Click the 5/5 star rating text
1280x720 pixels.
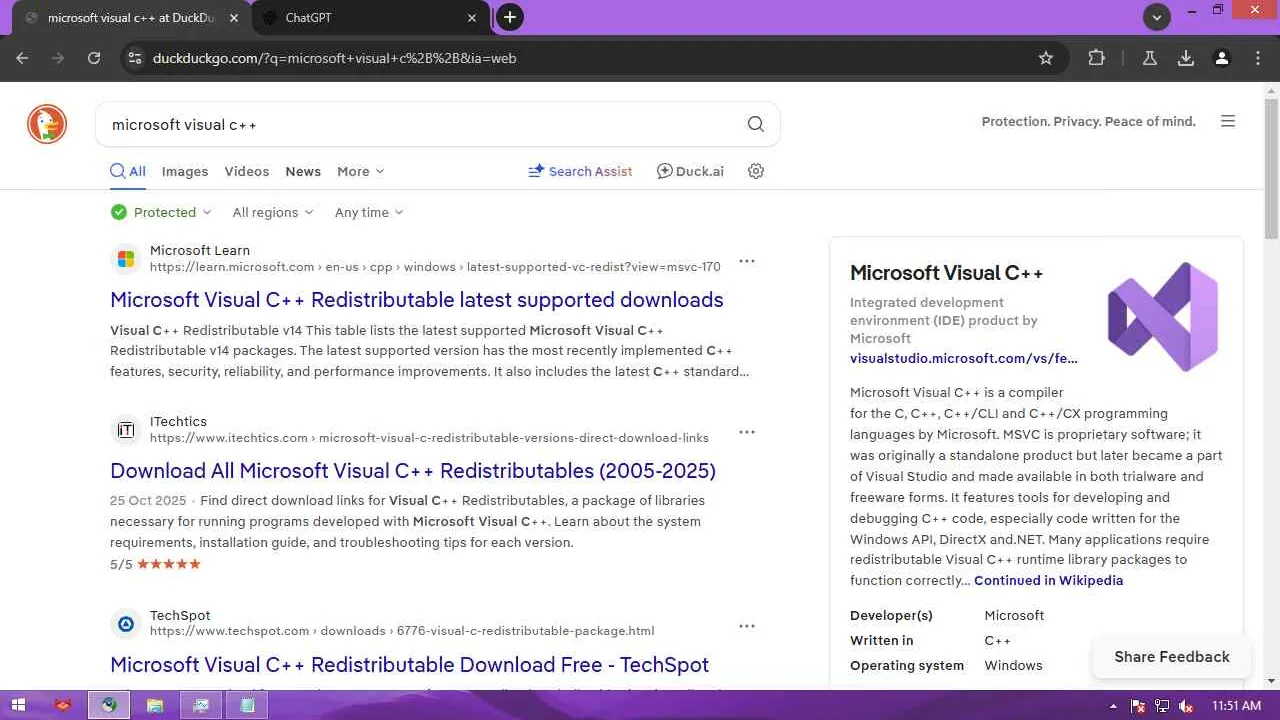155,564
